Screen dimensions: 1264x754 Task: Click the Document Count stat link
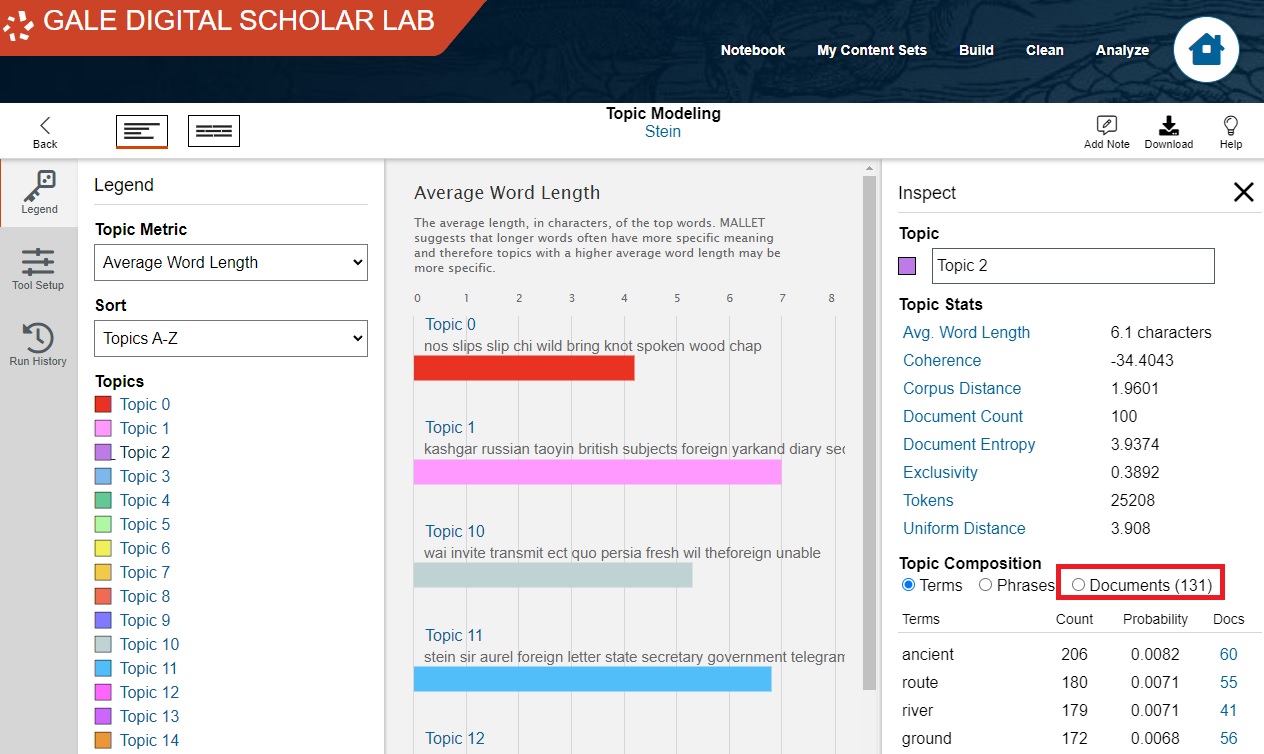(x=963, y=416)
